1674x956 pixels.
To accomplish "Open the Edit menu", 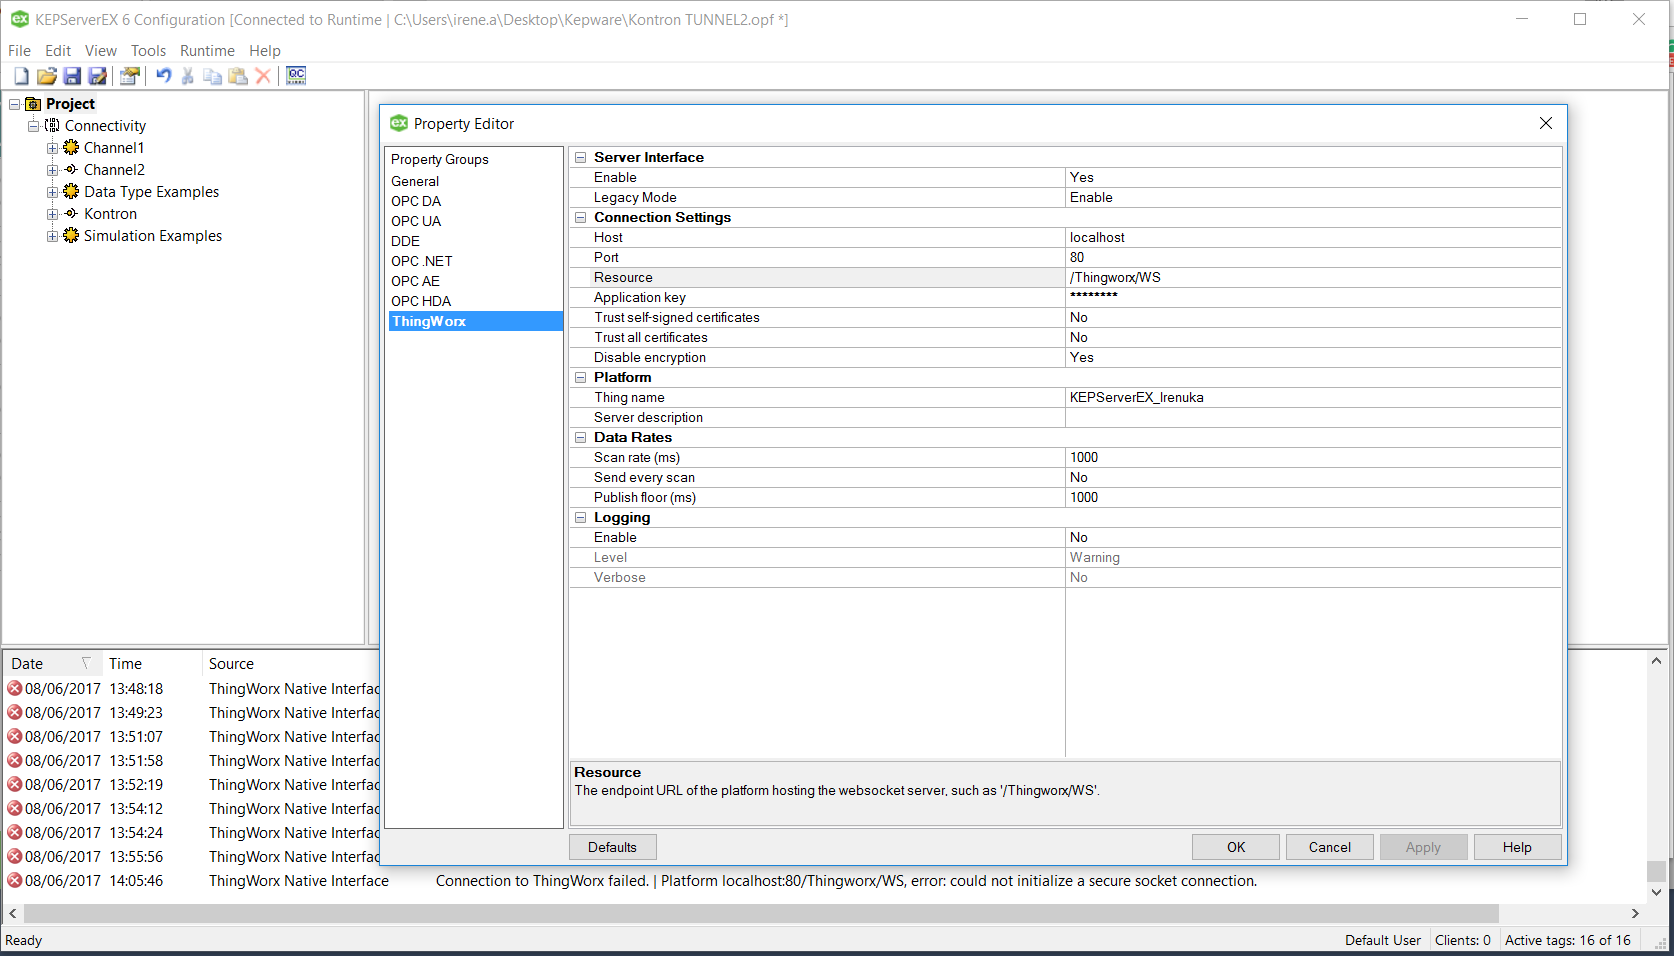I will click(58, 51).
